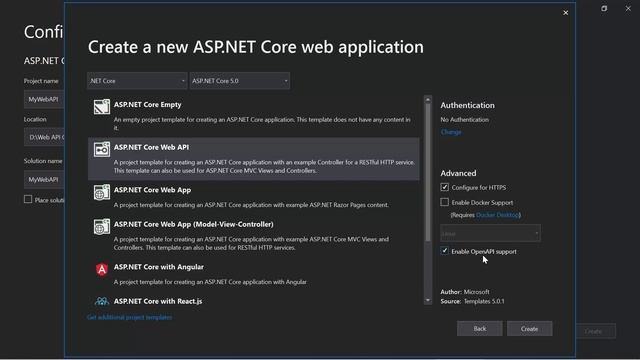Select ASP.NET Core Web App (Model-View-Controller) title

pyautogui.click(x=193, y=224)
